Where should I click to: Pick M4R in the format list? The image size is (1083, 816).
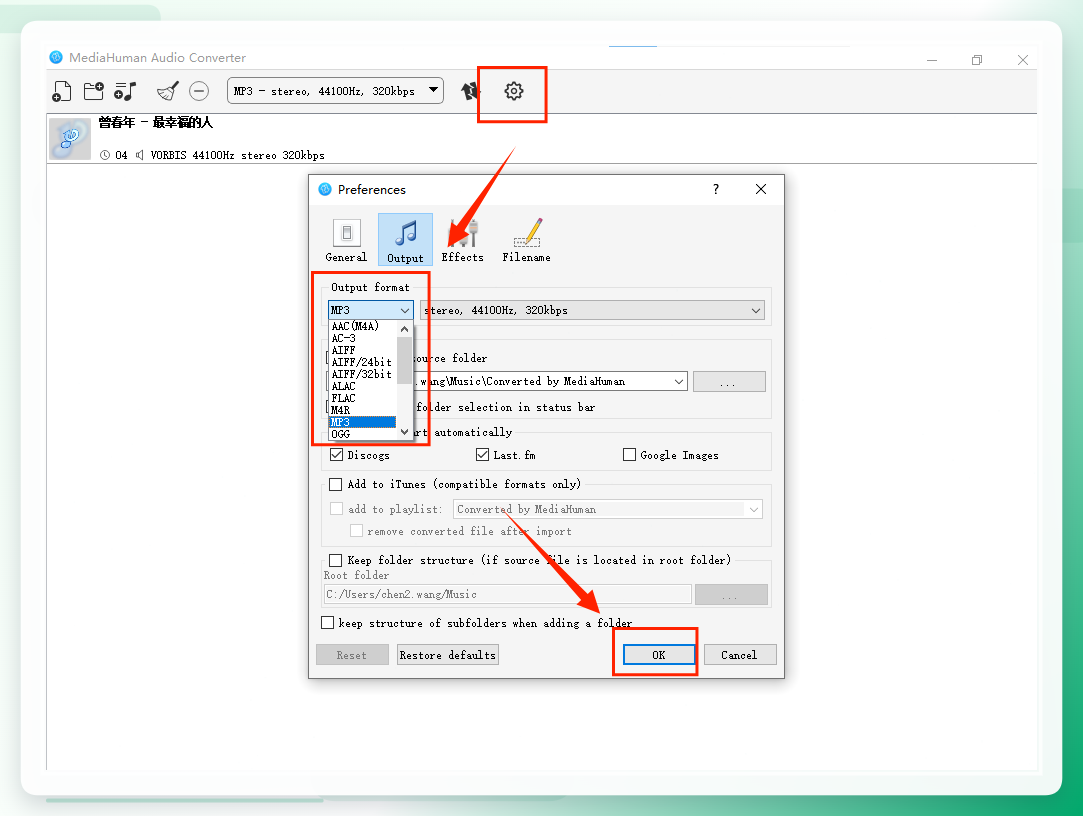tap(363, 410)
